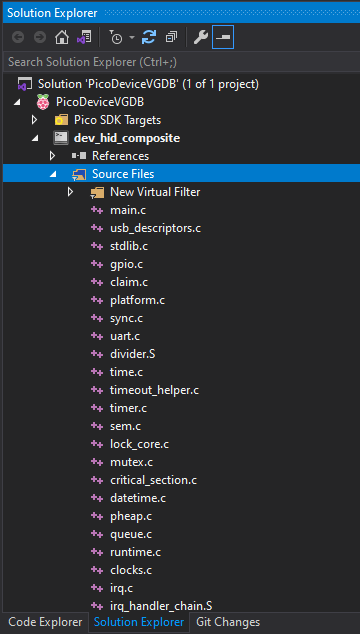Select sync.c file

(126, 318)
